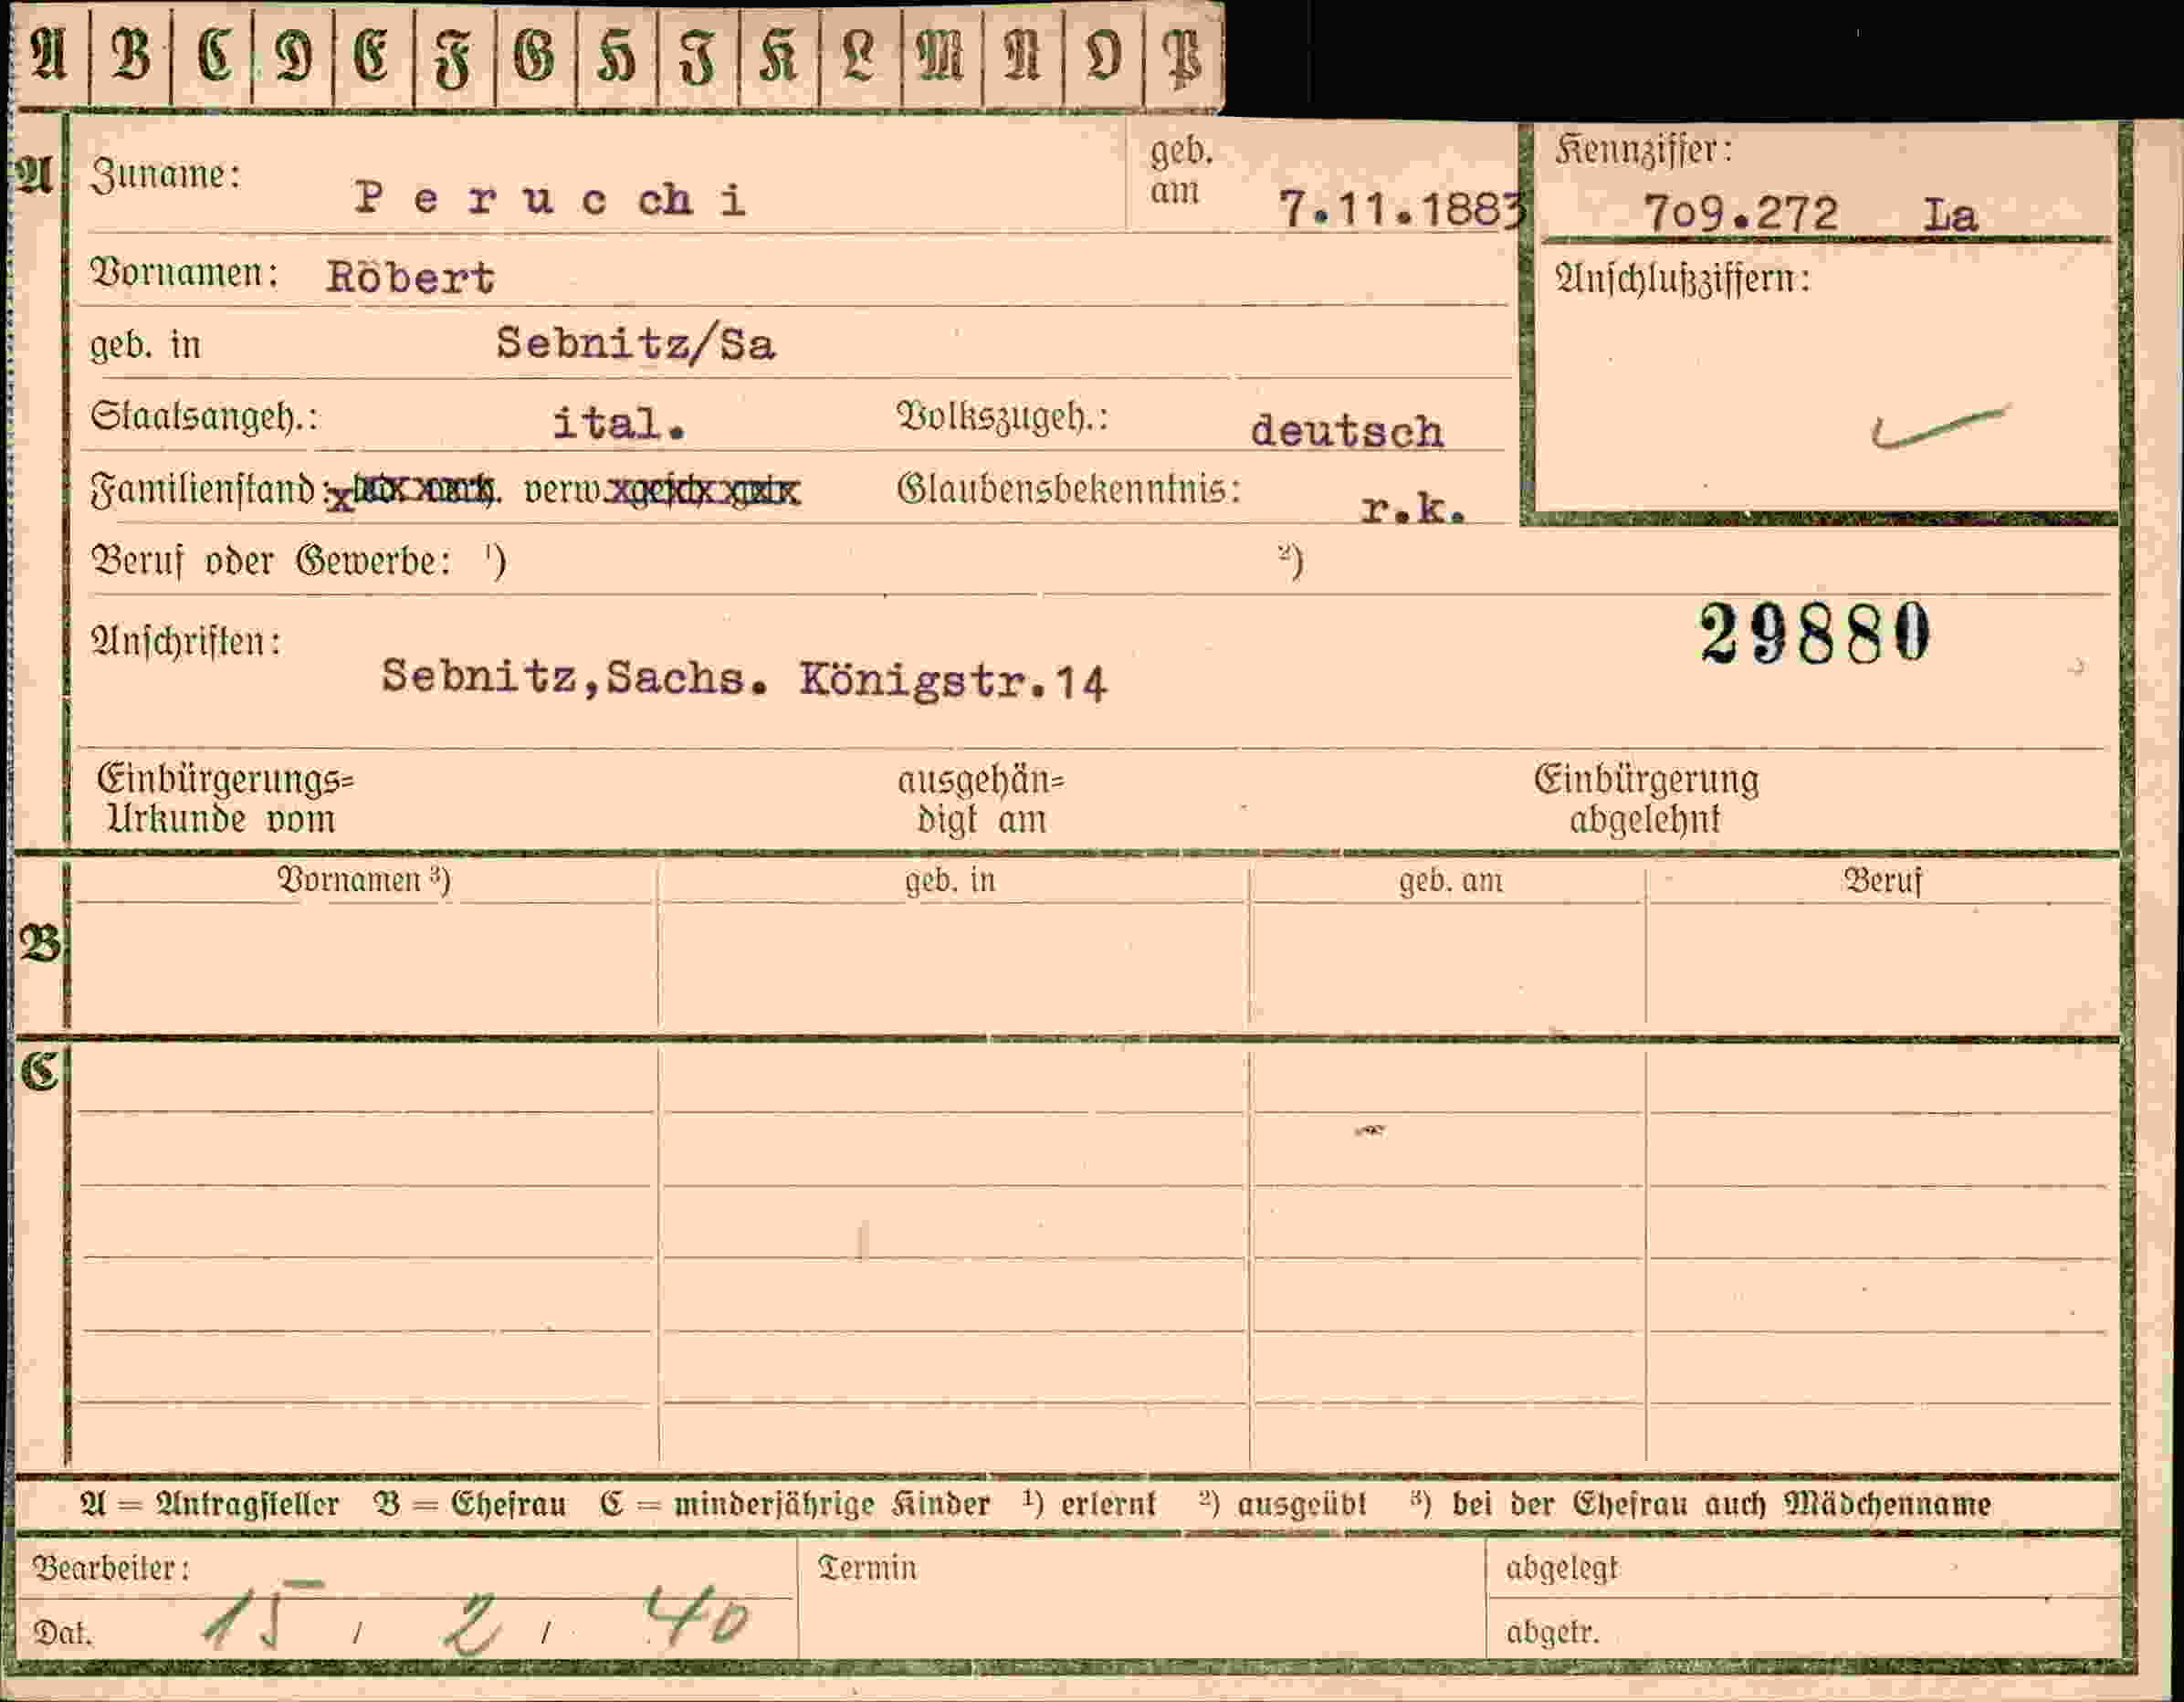Select the letter L index tab
Screen dimensions: 2184x1702
pos(860,56)
